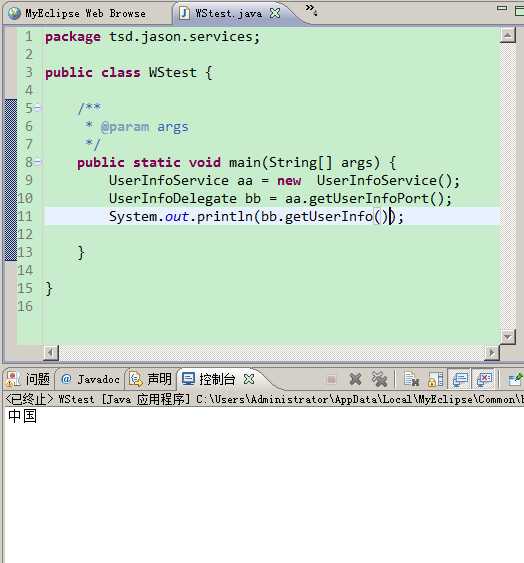
Task: Toggle Scroll Lock in console toolbar
Action: click(x=435, y=379)
